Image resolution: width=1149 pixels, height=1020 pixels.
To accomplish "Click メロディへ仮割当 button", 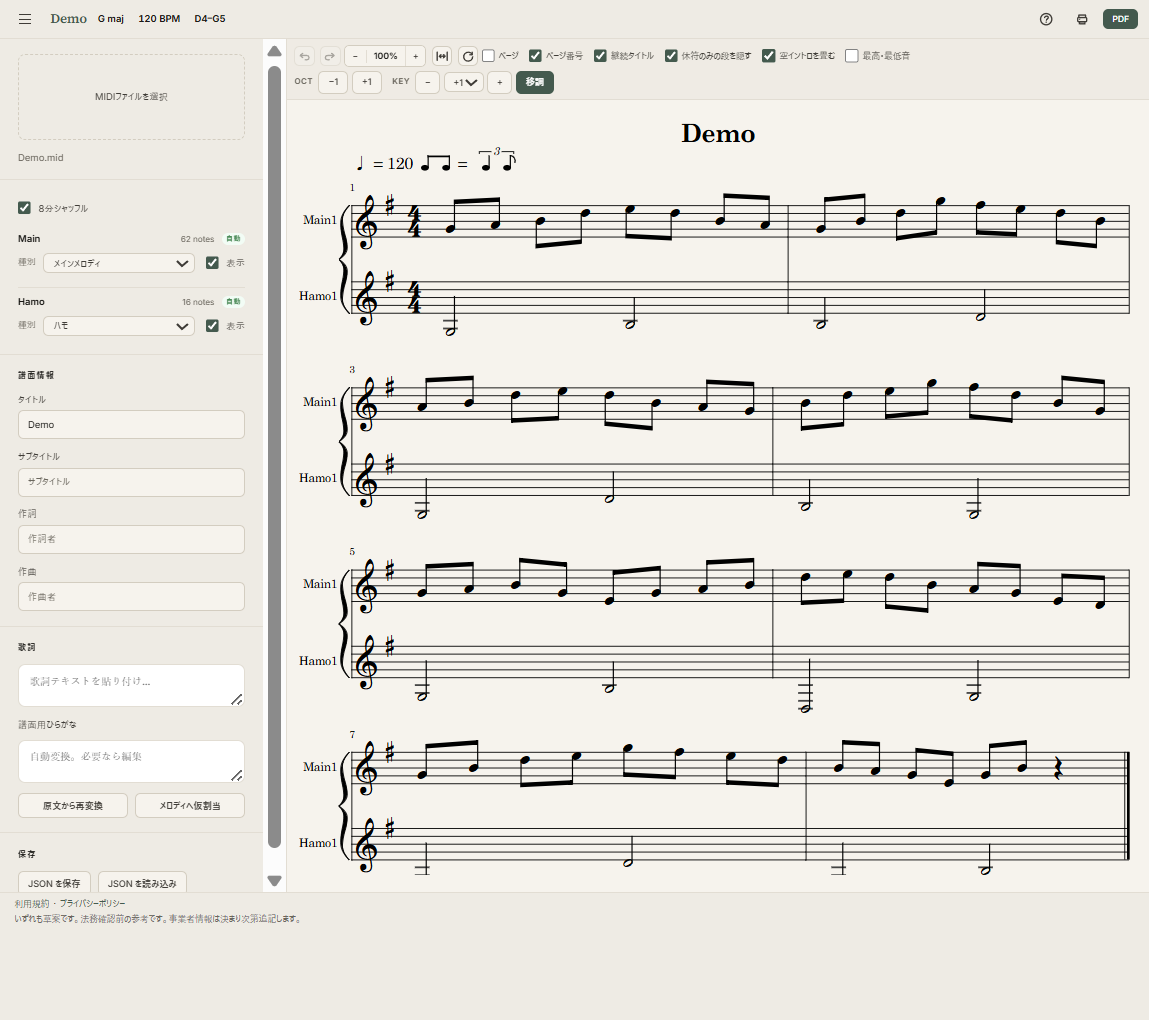I will click(190, 806).
